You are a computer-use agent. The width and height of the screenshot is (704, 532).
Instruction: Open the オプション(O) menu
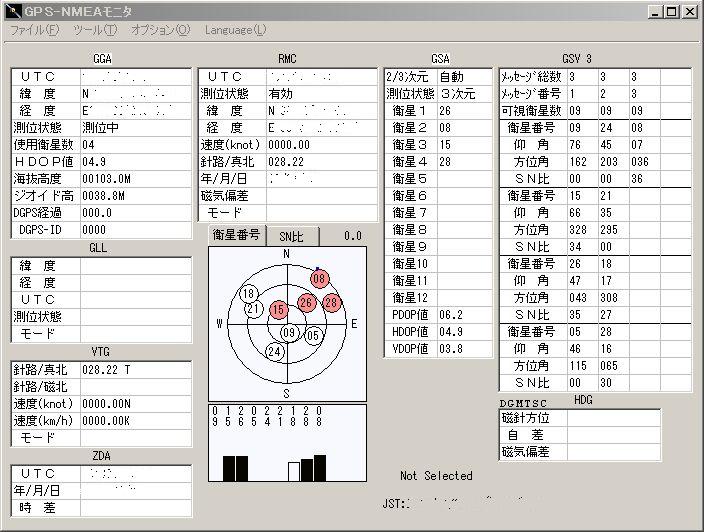coord(160,30)
